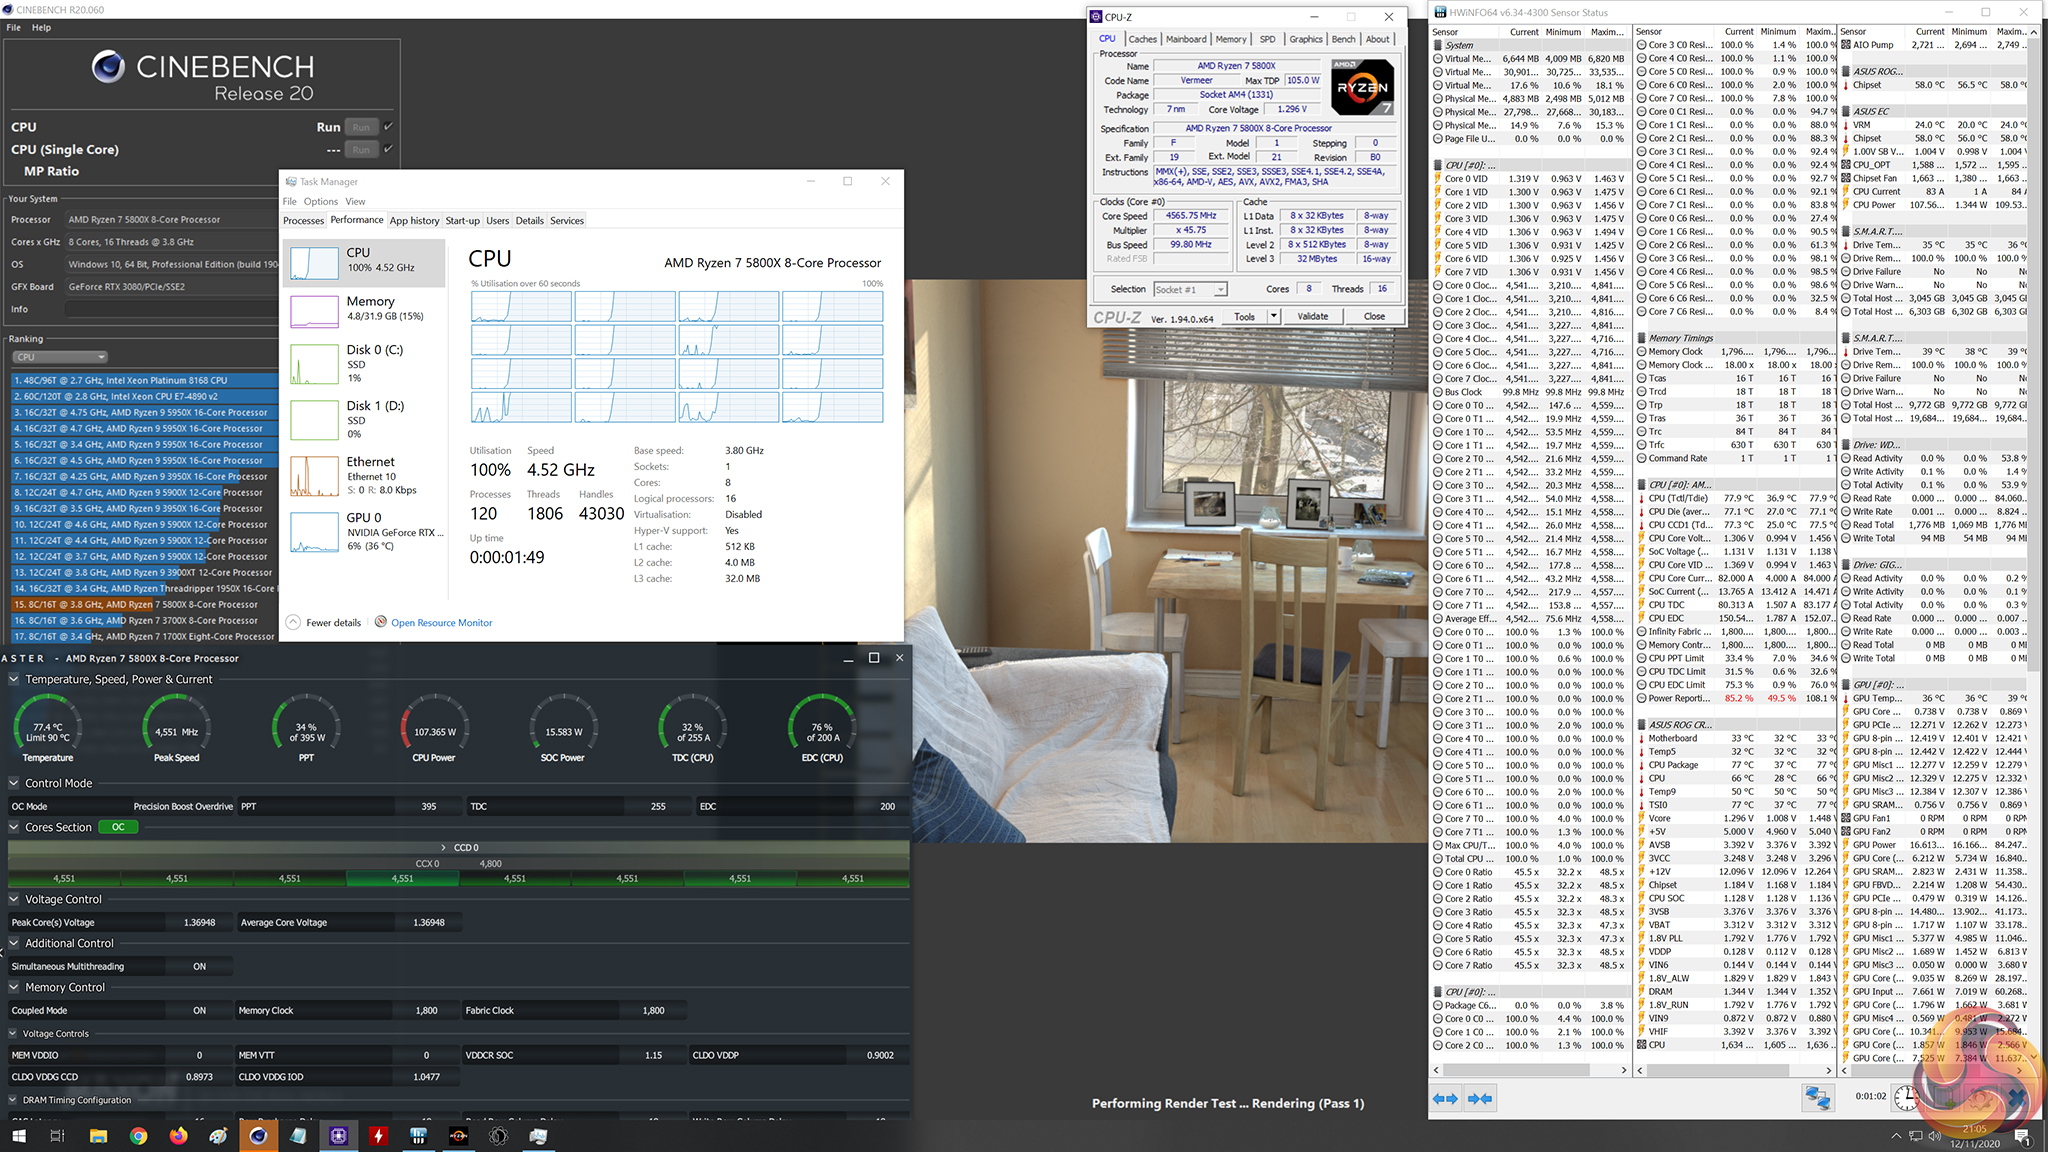This screenshot has width=2048, height=1152.
Task: Open Cinebench taskbar icon
Action: [x=258, y=1136]
